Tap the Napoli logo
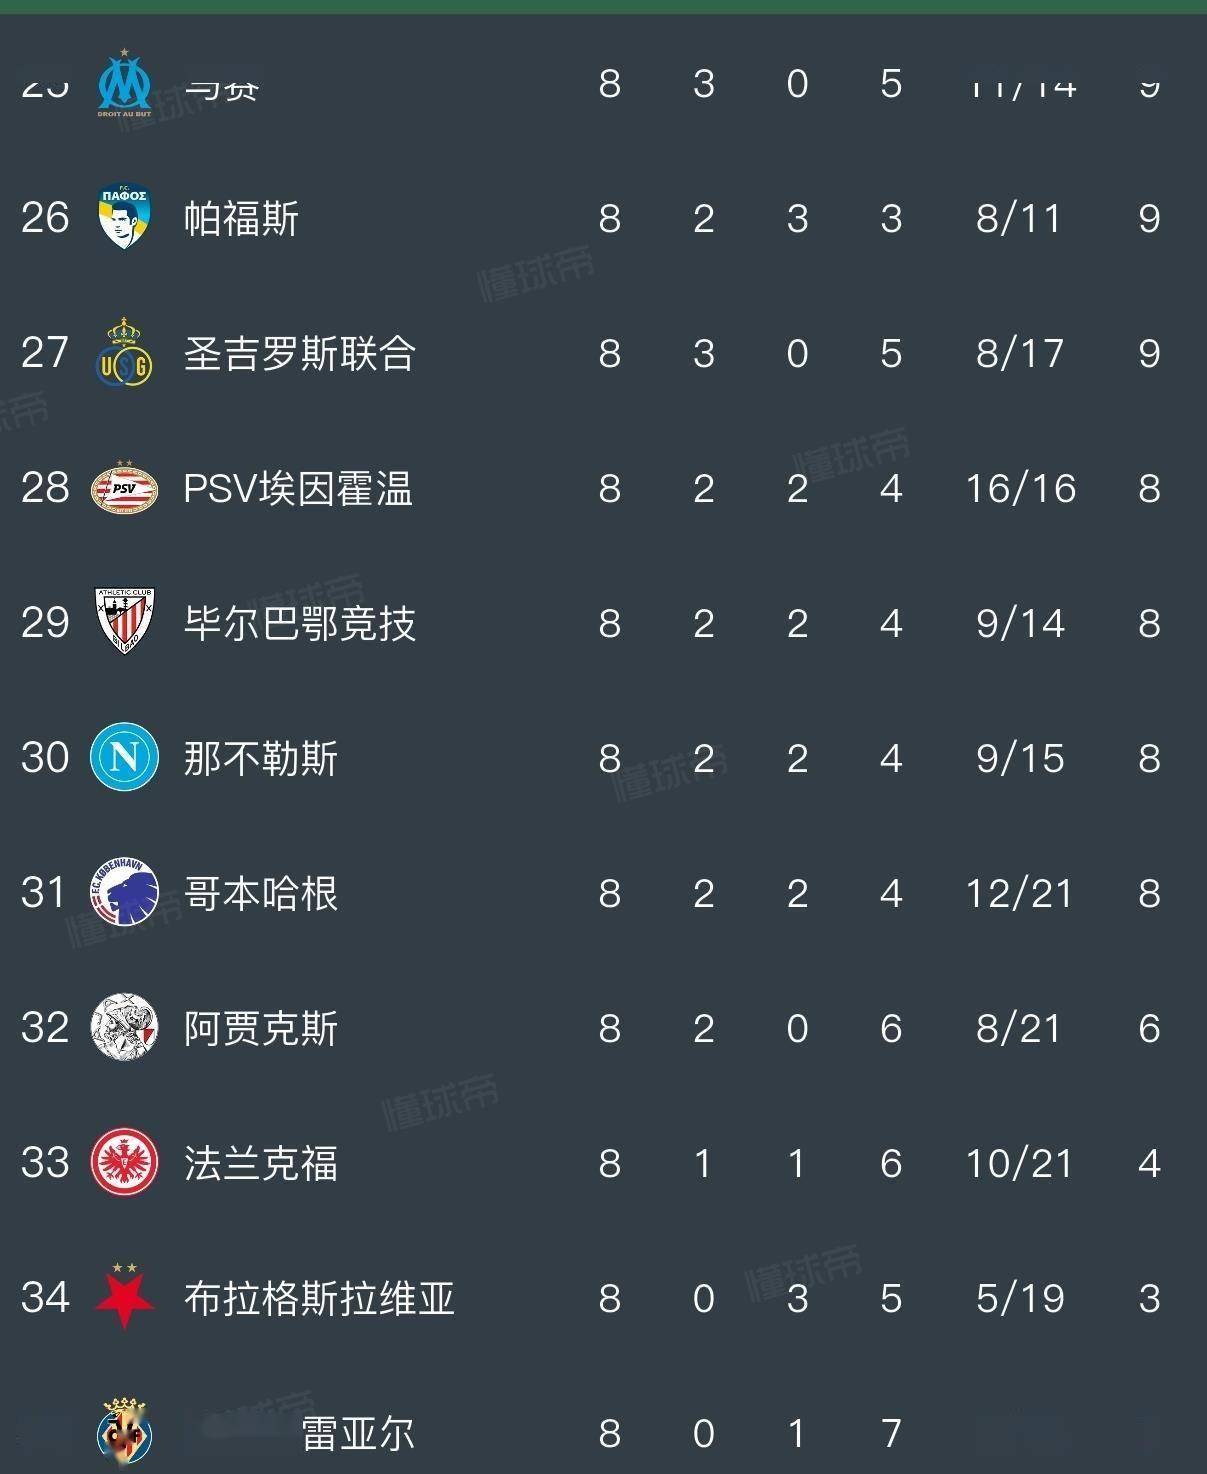The width and height of the screenshot is (1207, 1474). [x=124, y=757]
